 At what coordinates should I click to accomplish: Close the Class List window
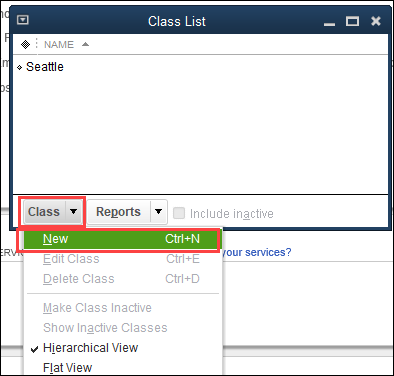click(376, 21)
